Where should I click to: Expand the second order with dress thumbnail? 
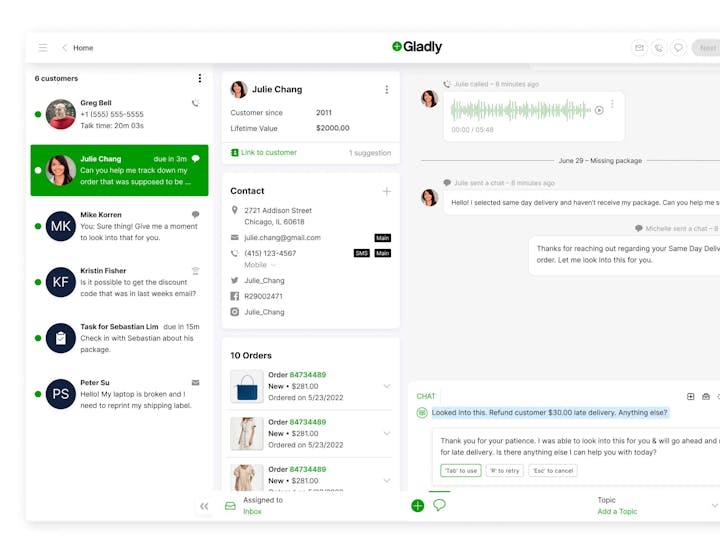click(x=387, y=433)
